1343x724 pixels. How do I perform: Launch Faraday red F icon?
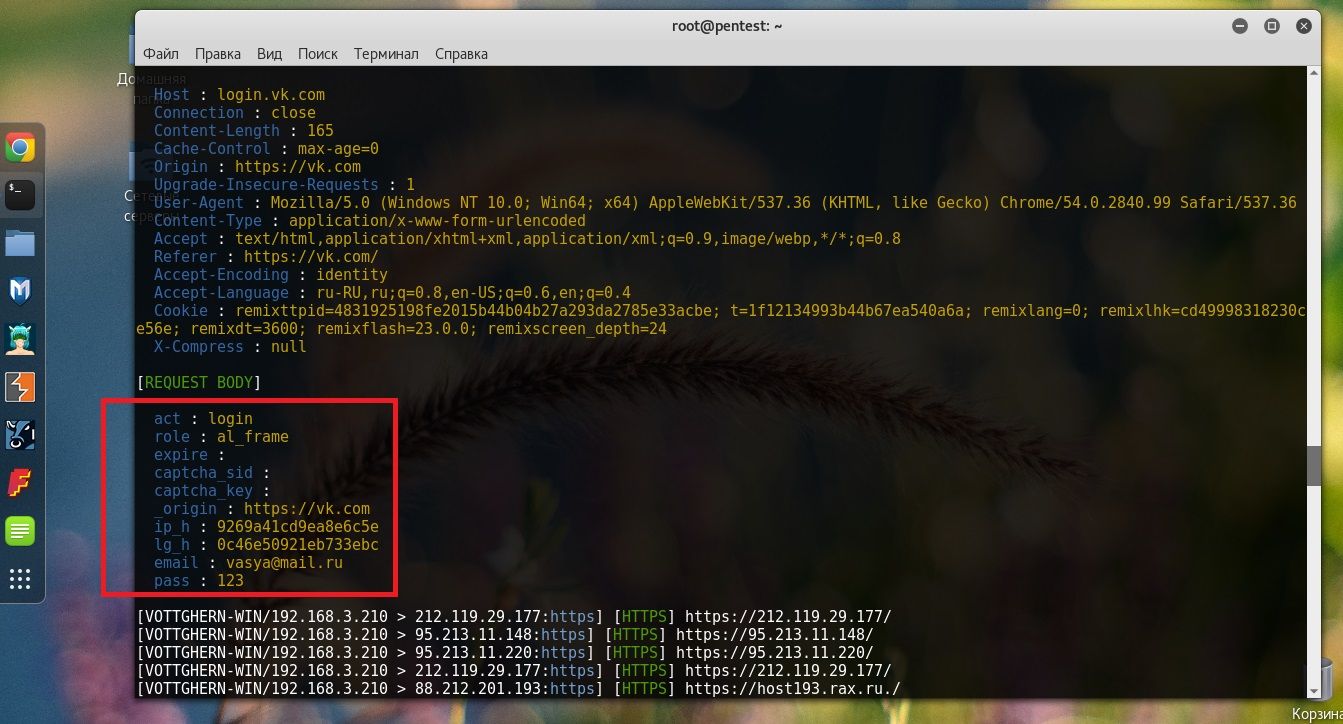tap(21, 483)
